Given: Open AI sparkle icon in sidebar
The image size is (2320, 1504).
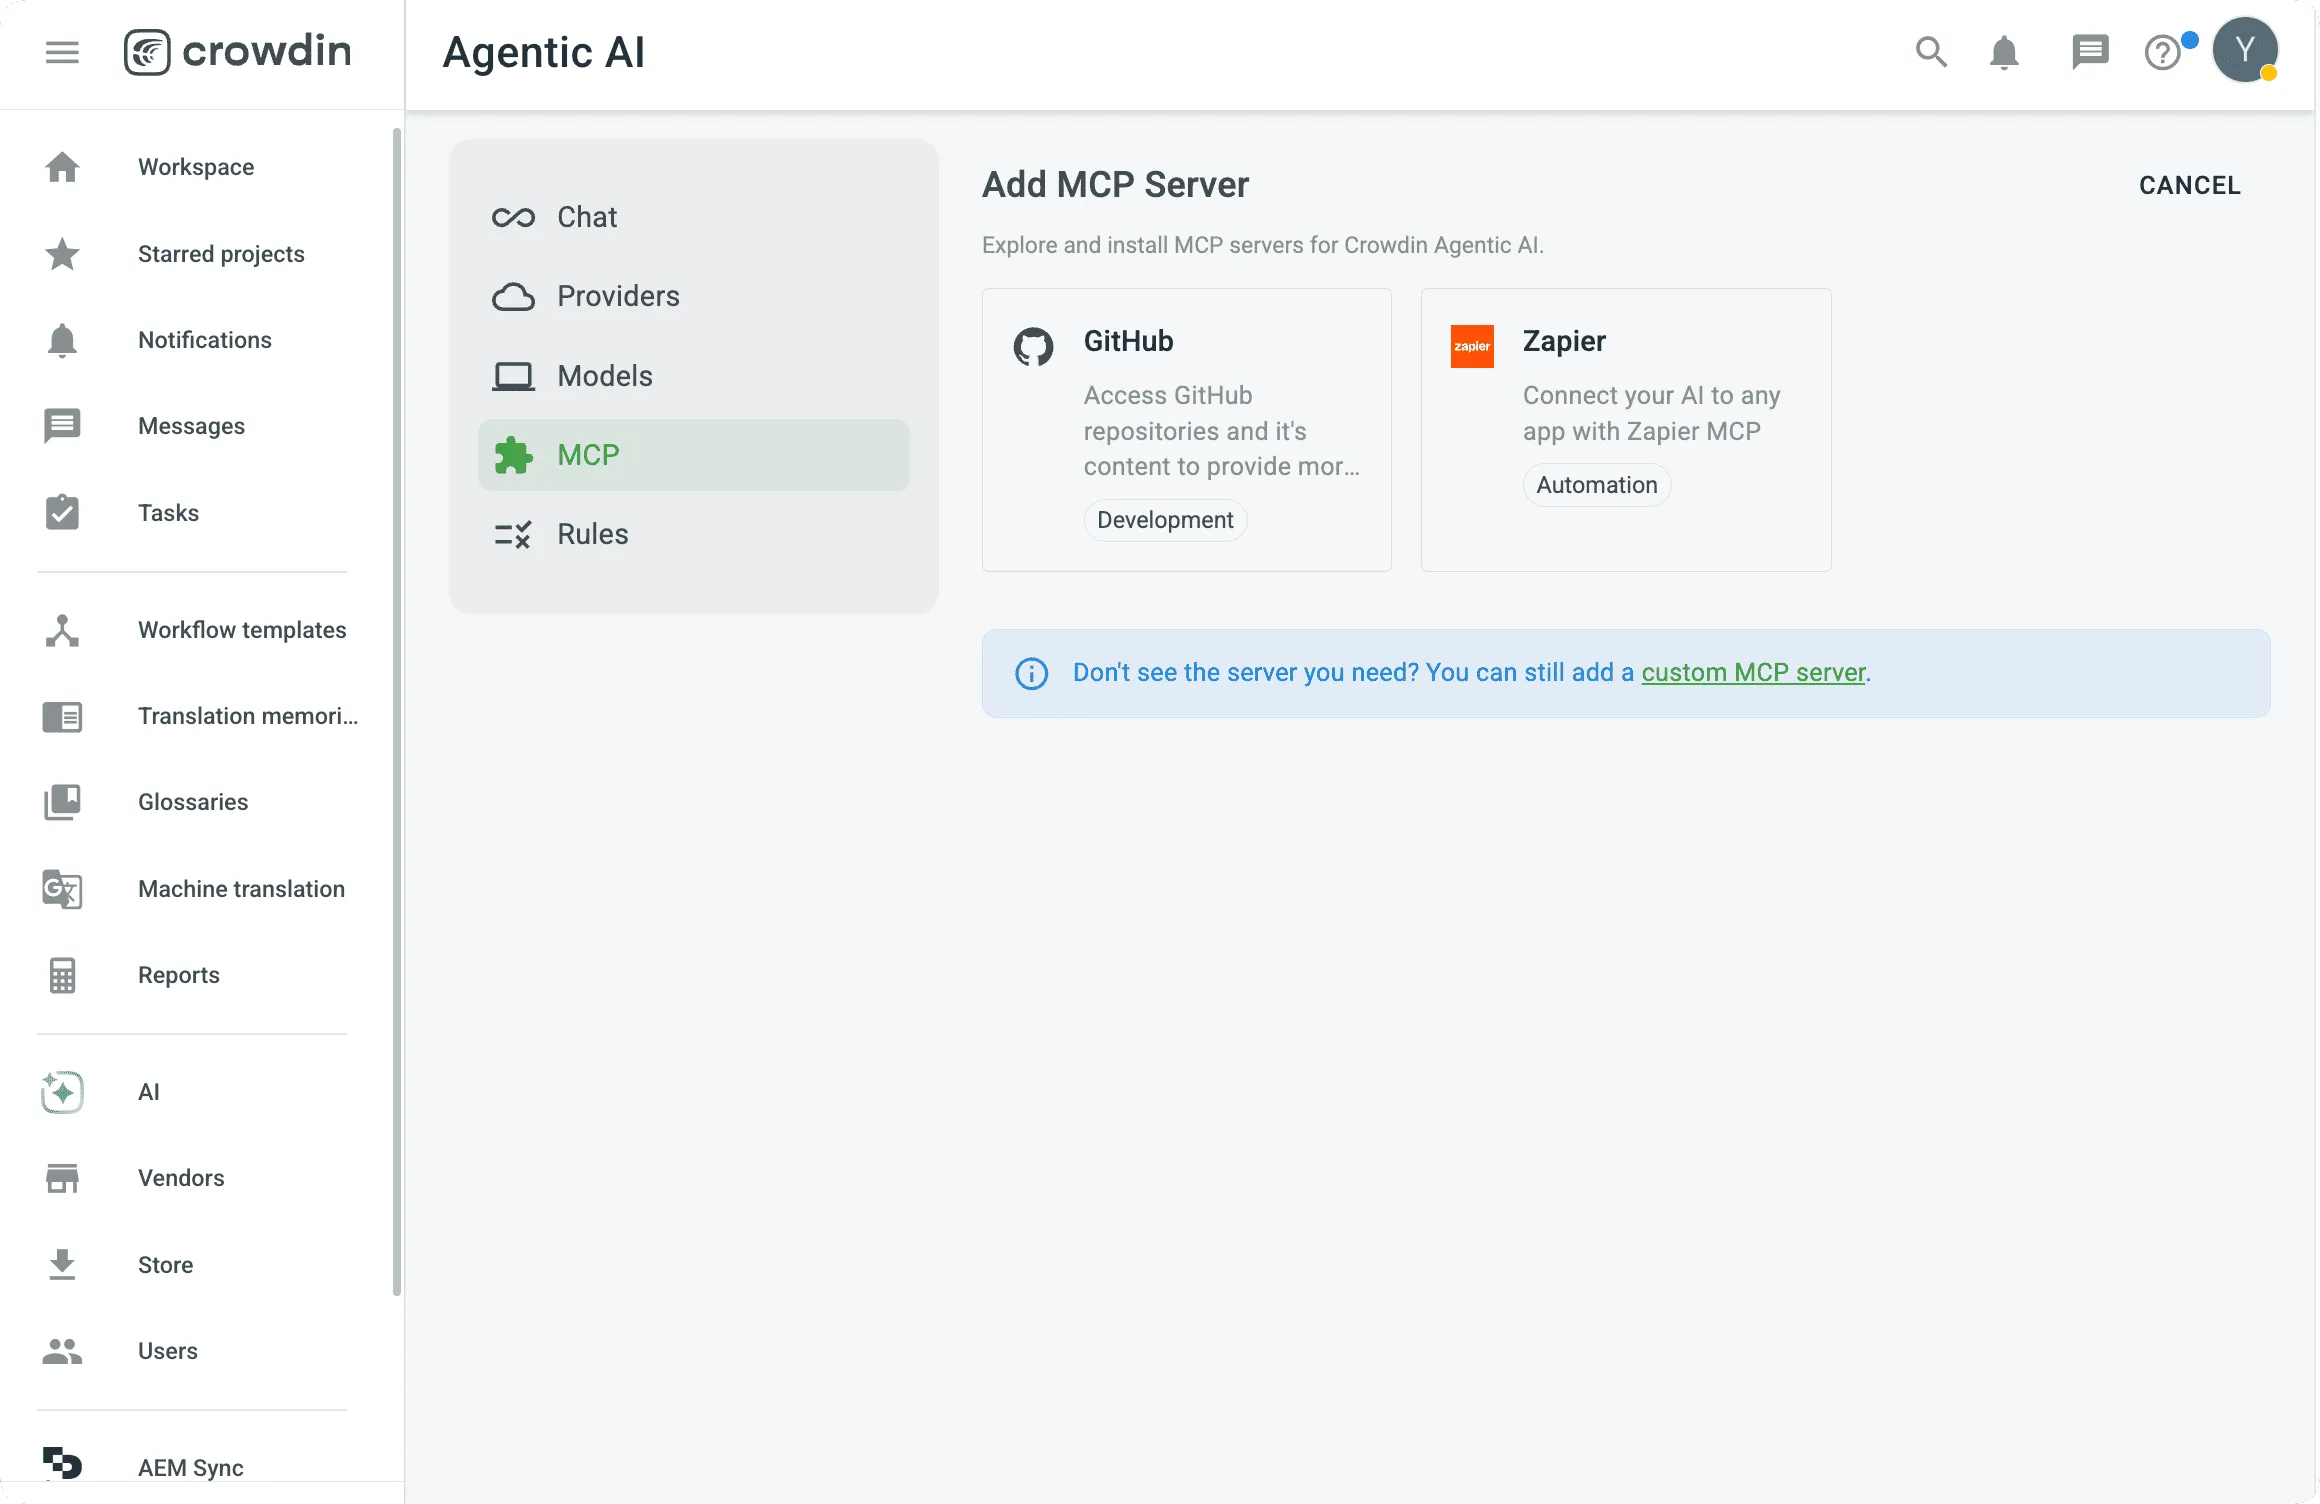Looking at the screenshot, I should point(62,1092).
